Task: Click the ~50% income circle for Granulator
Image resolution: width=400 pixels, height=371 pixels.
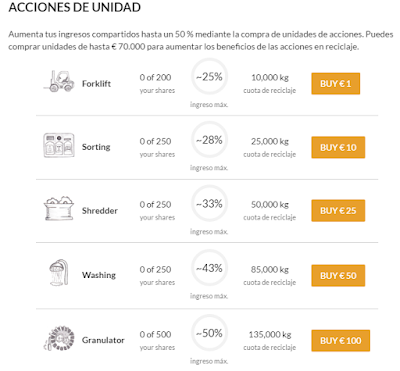Action: pos(209,333)
